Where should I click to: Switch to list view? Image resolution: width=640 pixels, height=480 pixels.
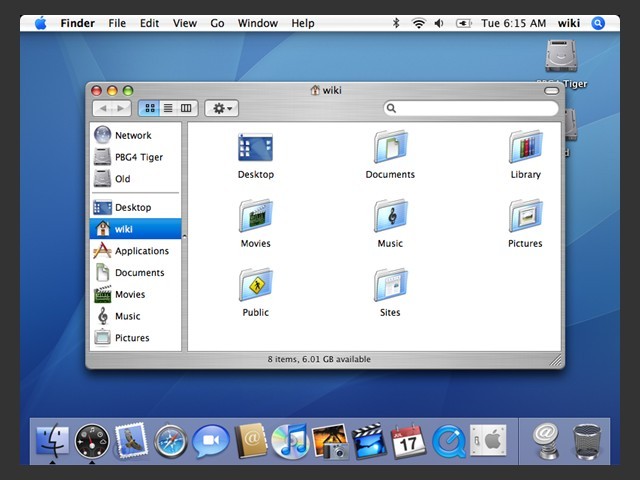[x=168, y=108]
